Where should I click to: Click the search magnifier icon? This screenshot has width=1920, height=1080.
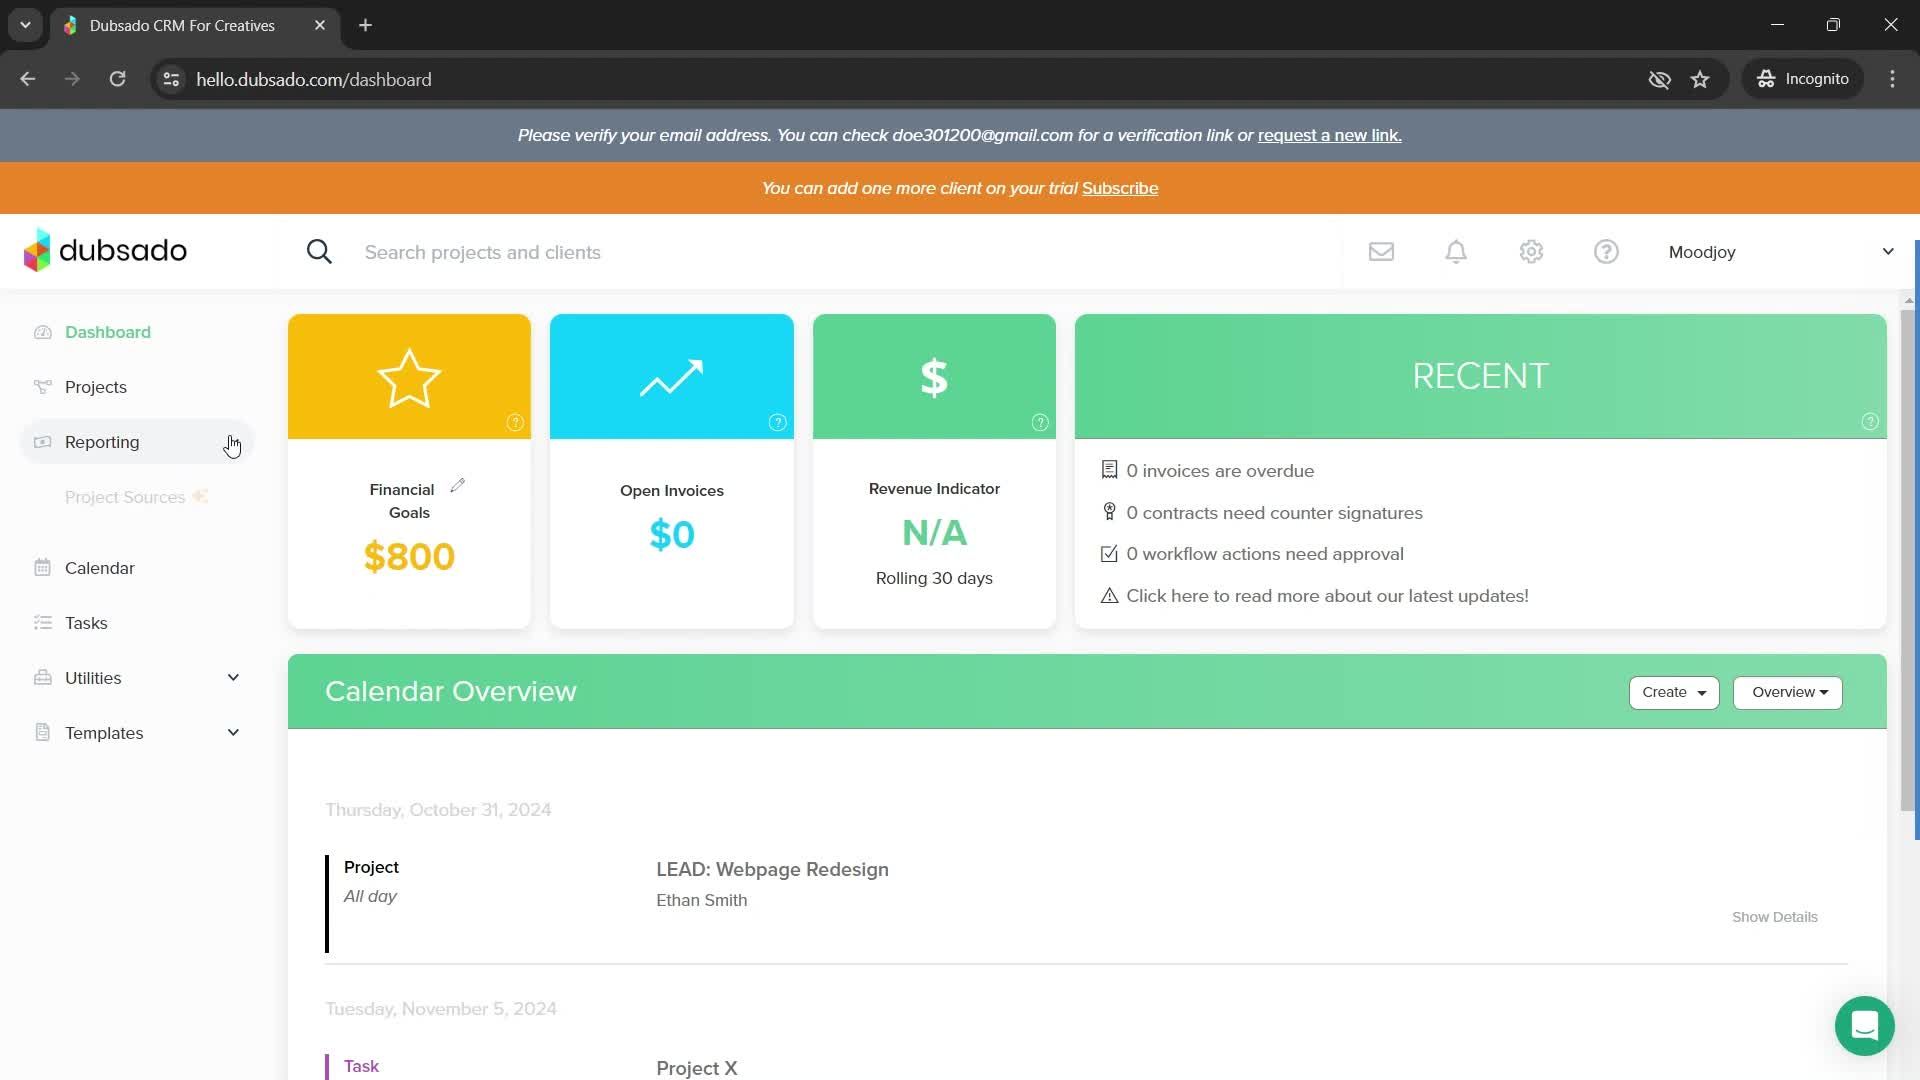click(x=319, y=252)
